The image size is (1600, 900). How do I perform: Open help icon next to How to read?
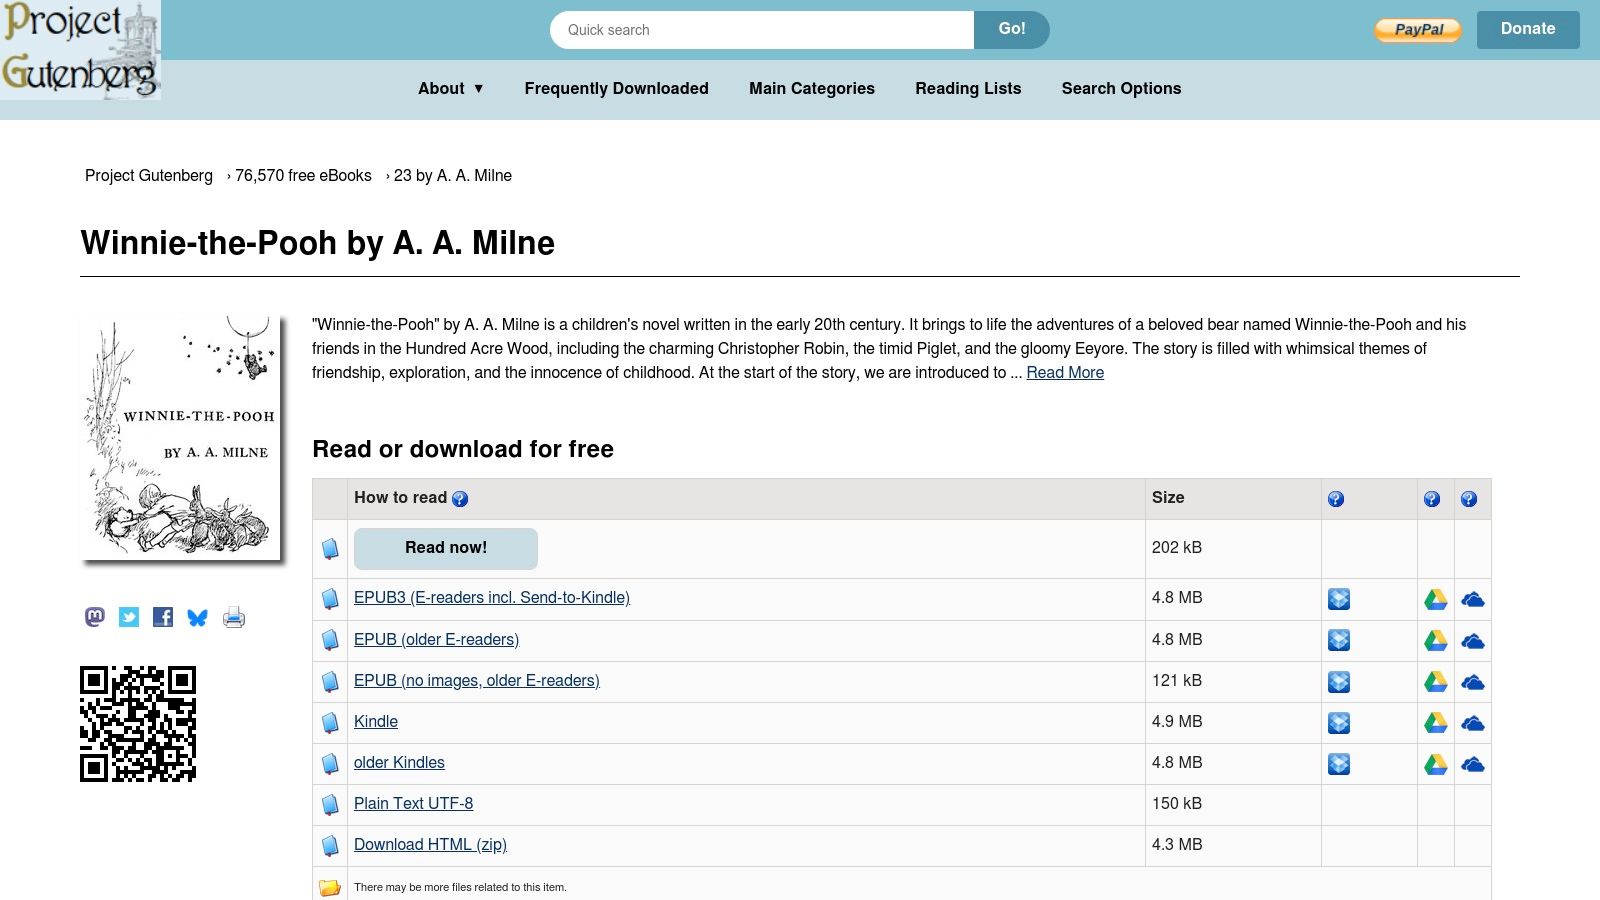pyautogui.click(x=460, y=499)
